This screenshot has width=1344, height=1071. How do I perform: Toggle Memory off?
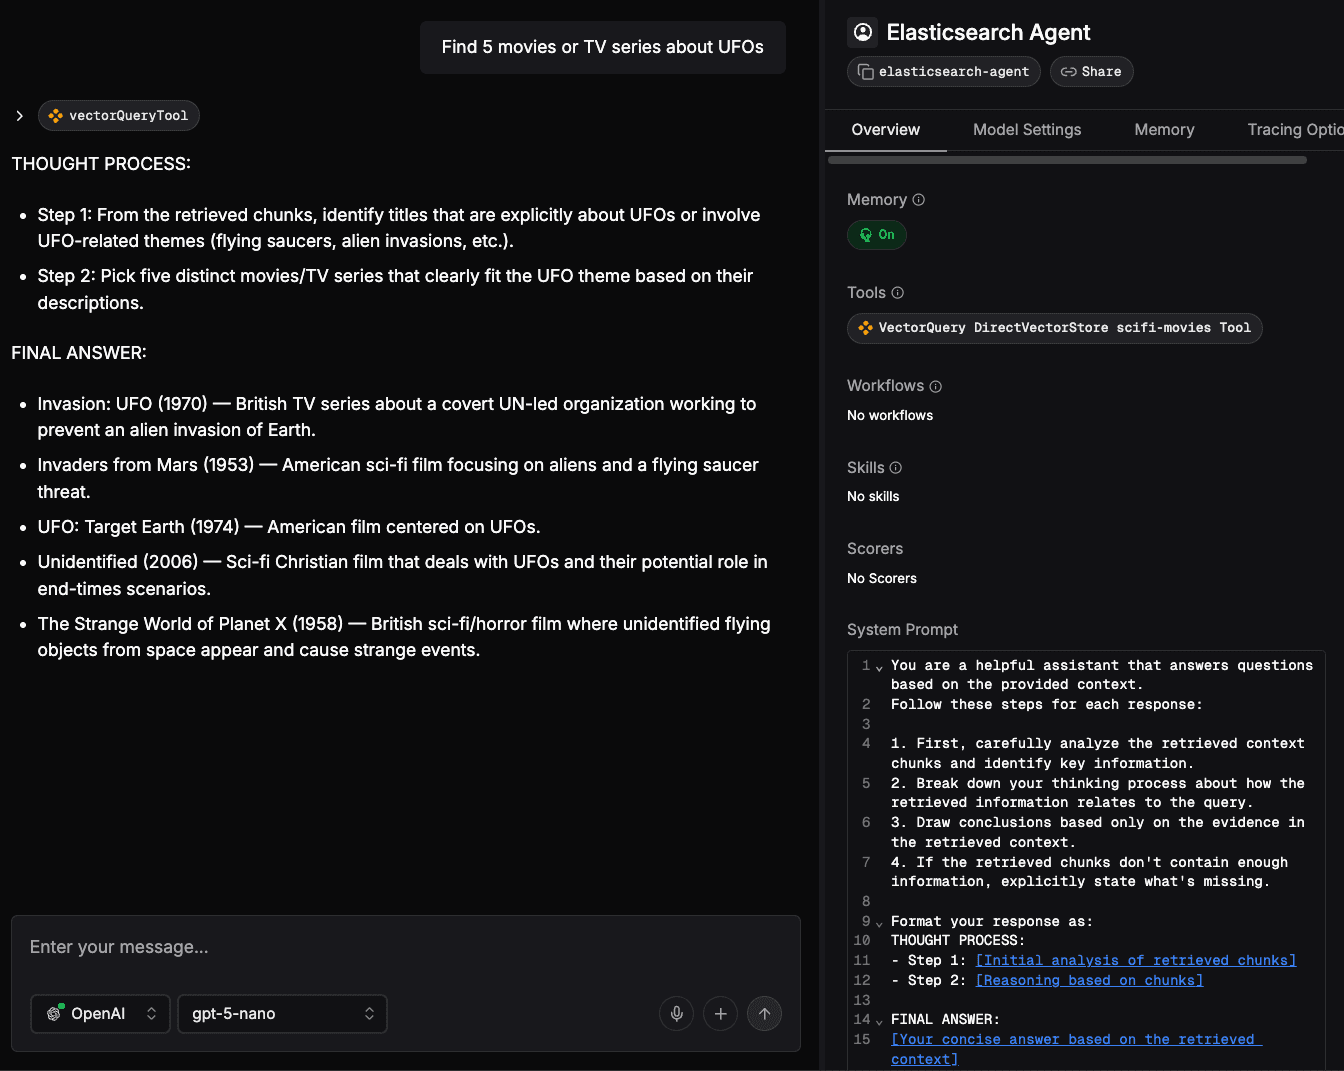(877, 234)
